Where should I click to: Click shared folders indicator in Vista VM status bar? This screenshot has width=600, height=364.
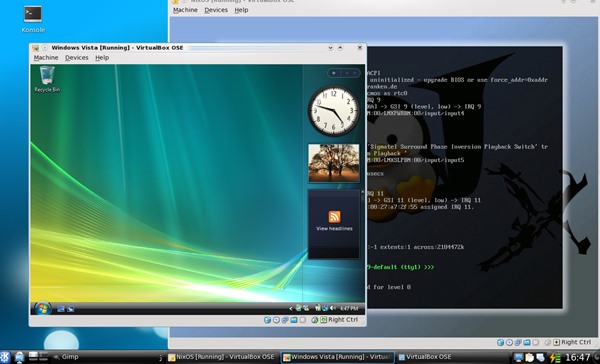[x=294, y=320]
